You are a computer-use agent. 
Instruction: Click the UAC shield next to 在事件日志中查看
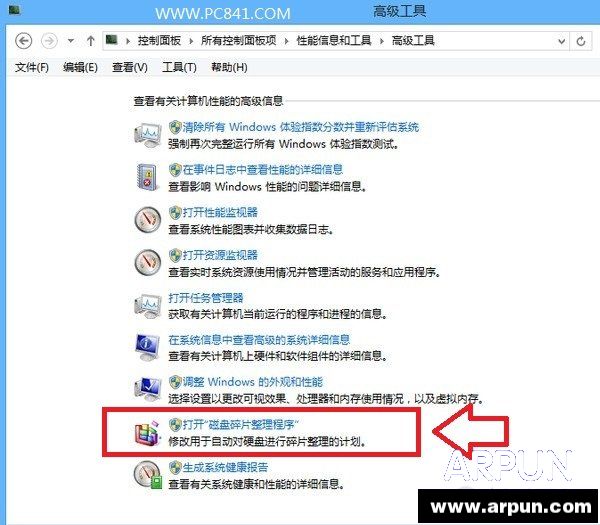175,170
